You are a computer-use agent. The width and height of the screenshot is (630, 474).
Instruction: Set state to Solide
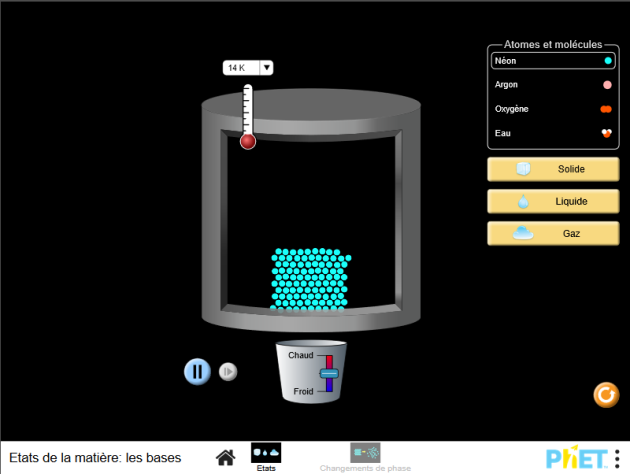553,169
